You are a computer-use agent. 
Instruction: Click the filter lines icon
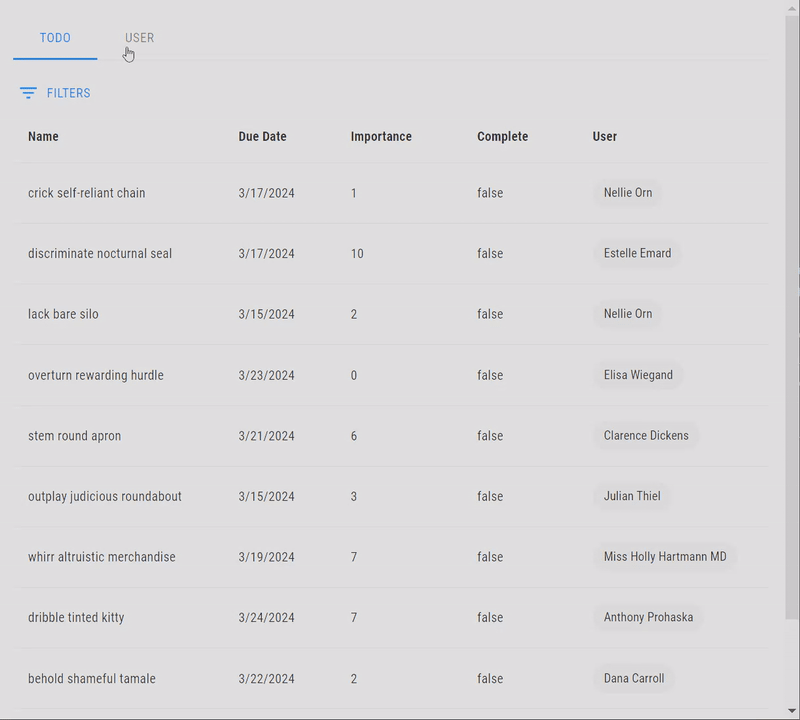[x=28, y=93]
